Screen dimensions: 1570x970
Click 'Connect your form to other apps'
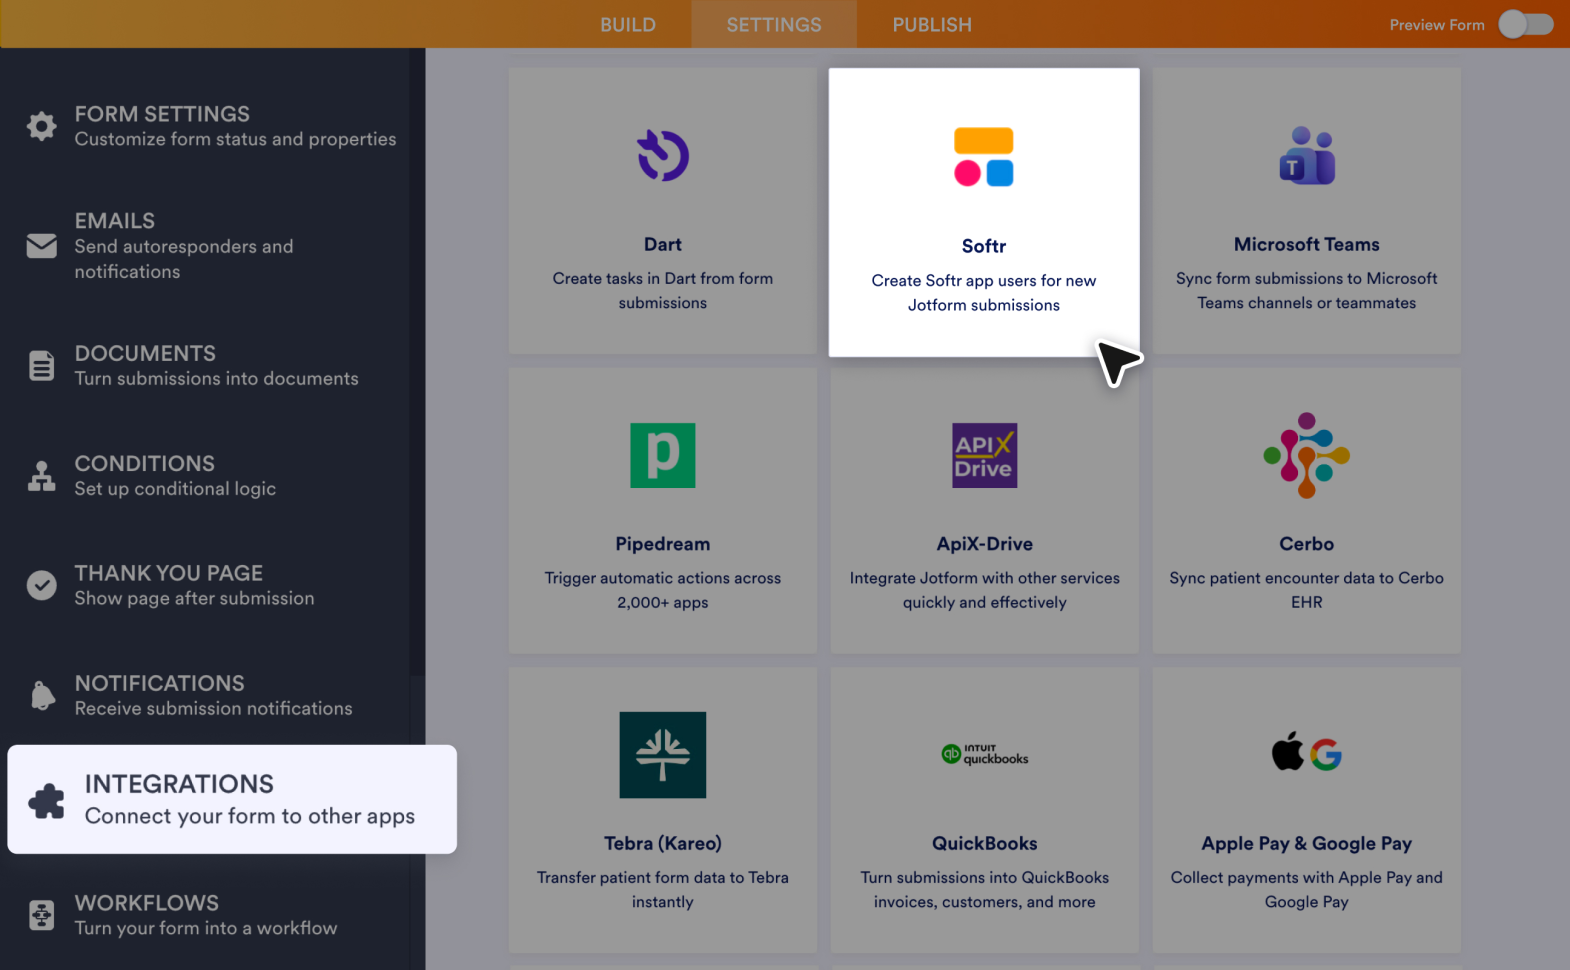pyautogui.click(x=250, y=816)
